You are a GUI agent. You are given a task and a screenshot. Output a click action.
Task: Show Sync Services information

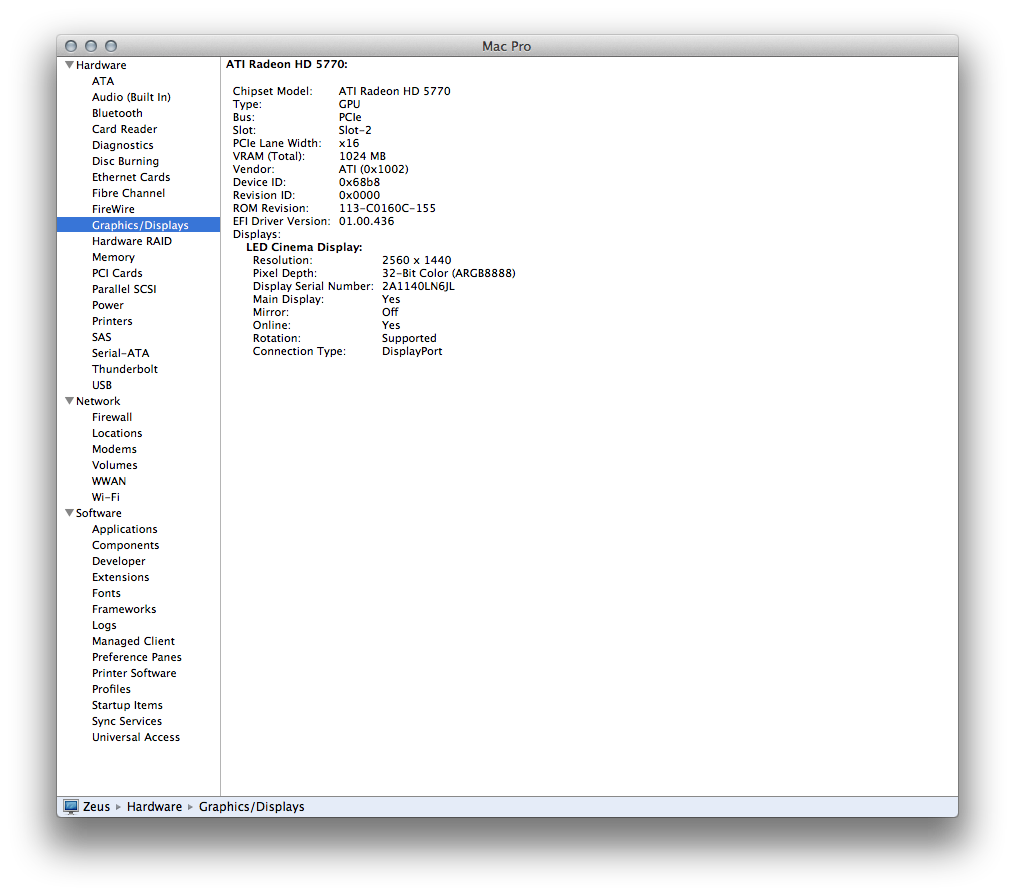pos(127,721)
